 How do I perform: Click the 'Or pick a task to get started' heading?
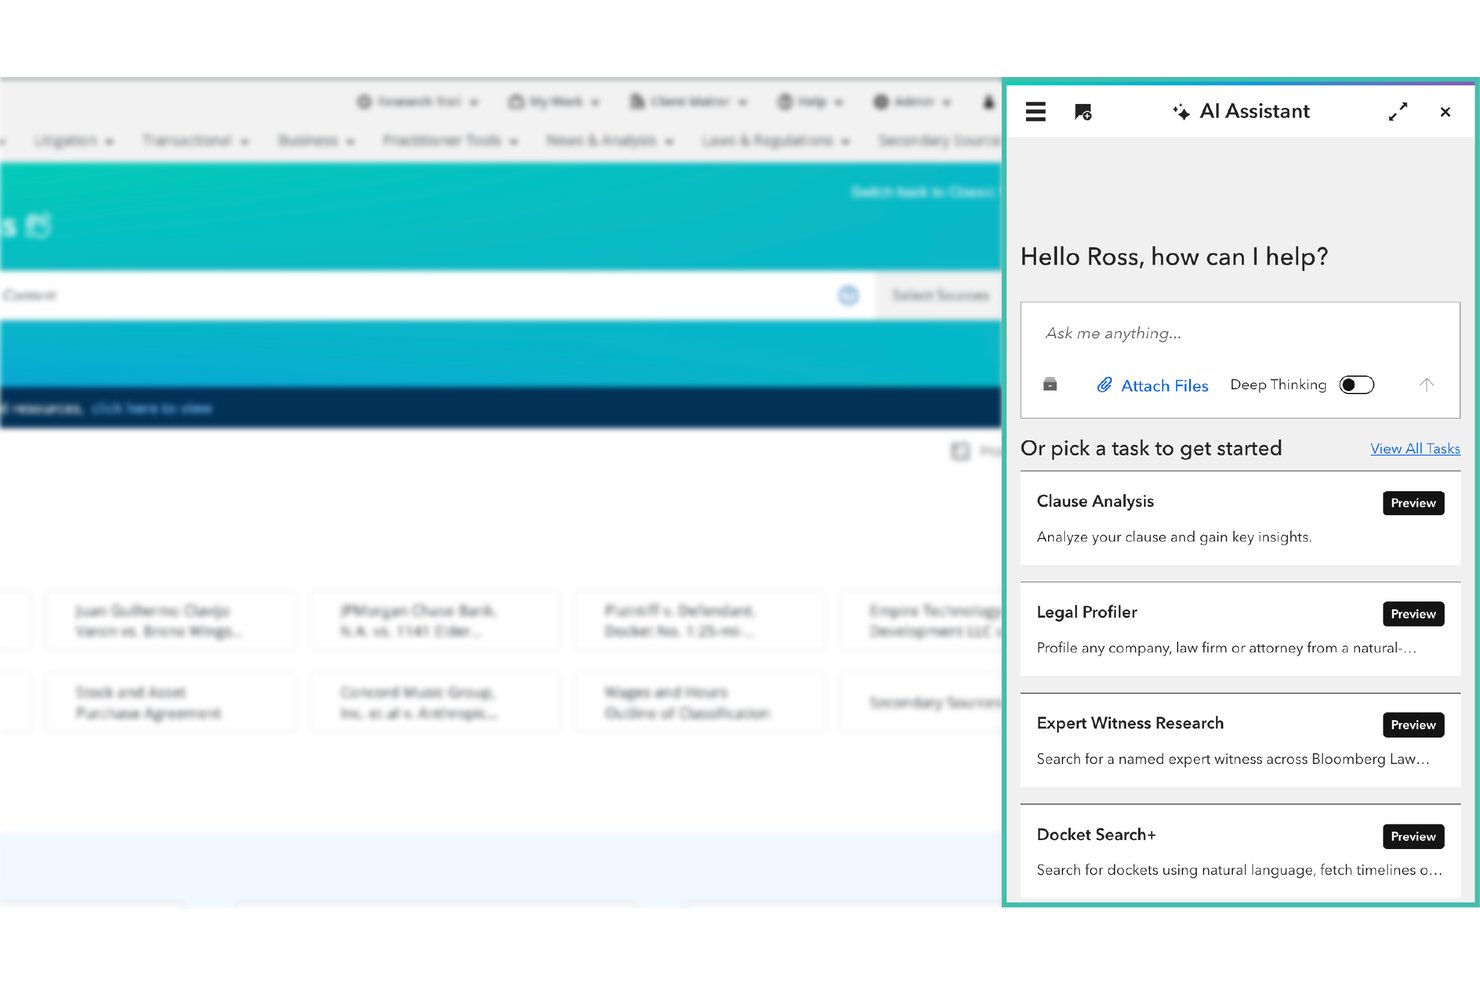pos(1151,449)
